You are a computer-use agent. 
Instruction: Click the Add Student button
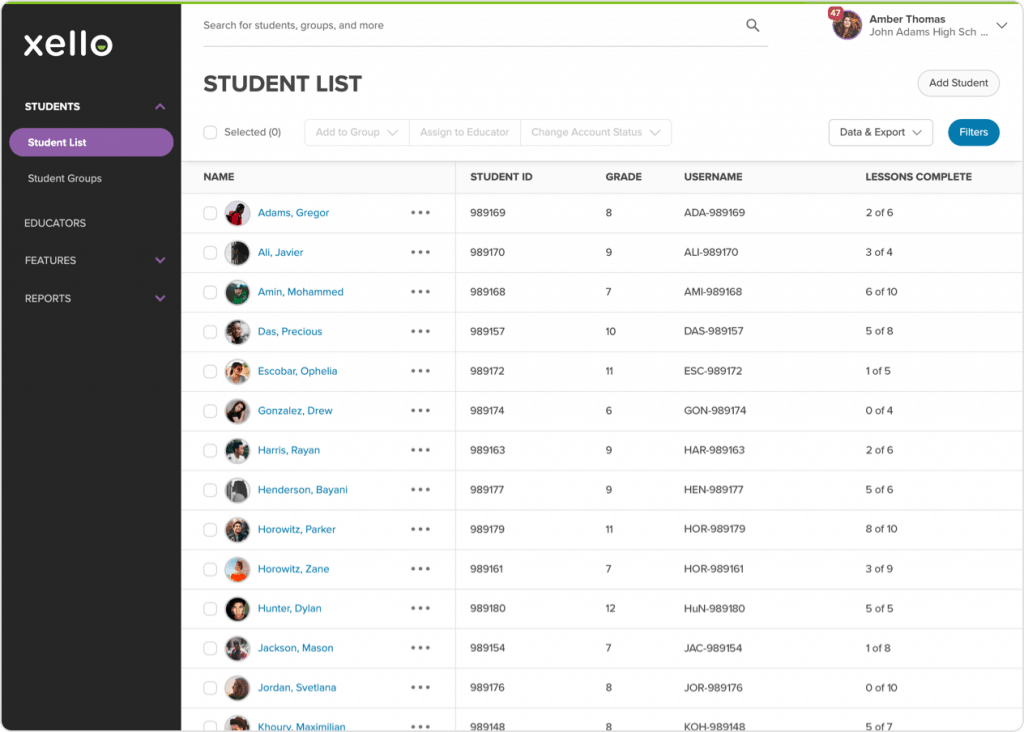tap(957, 83)
